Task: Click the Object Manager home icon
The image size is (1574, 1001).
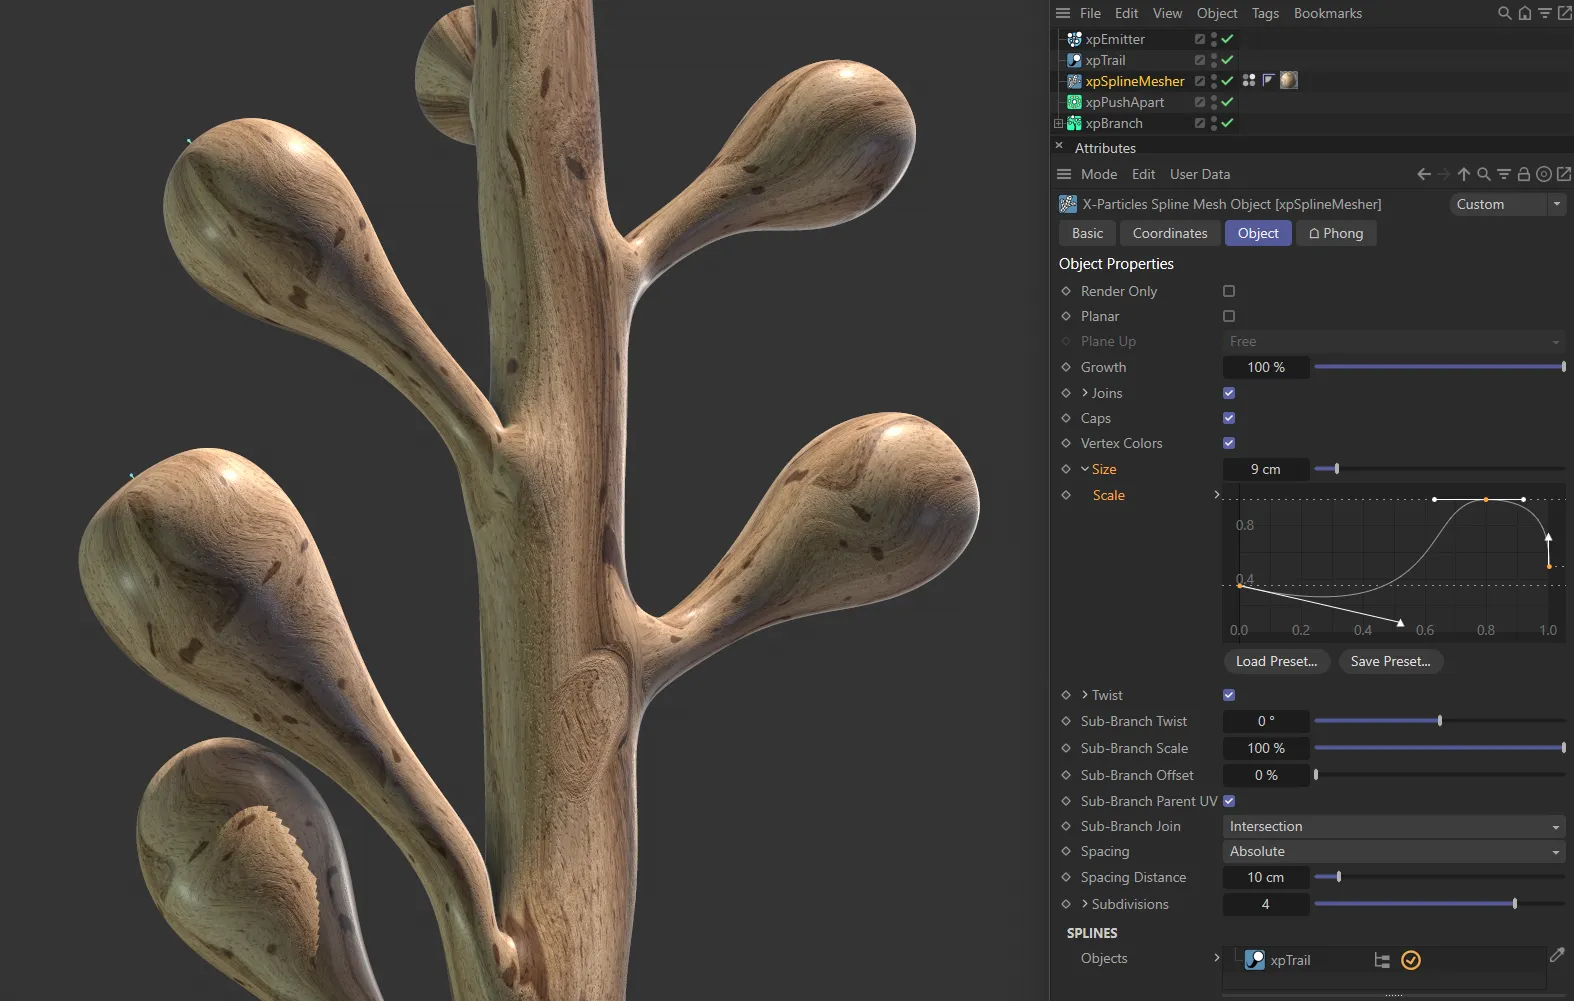Action: point(1524,13)
